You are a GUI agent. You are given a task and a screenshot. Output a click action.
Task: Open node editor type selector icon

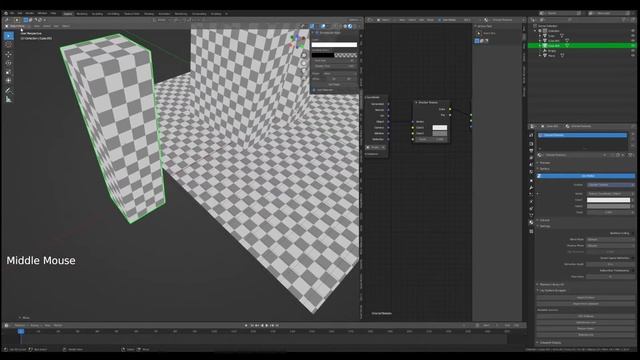pyautogui.click(x=370, y=20)
